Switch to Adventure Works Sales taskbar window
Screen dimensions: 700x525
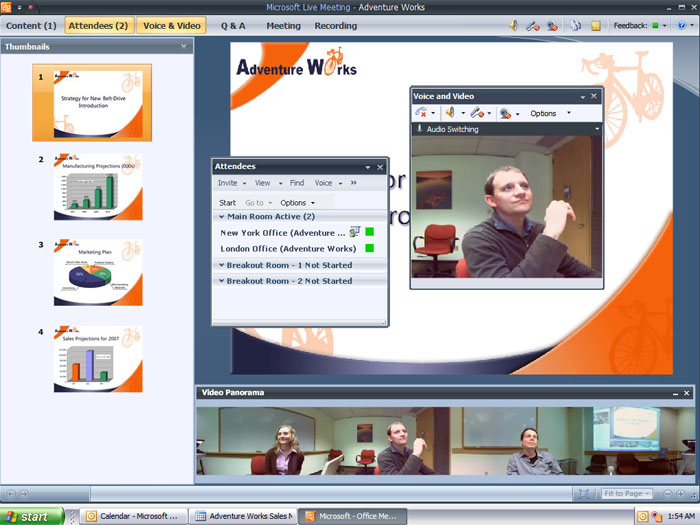tap(243, 517)
